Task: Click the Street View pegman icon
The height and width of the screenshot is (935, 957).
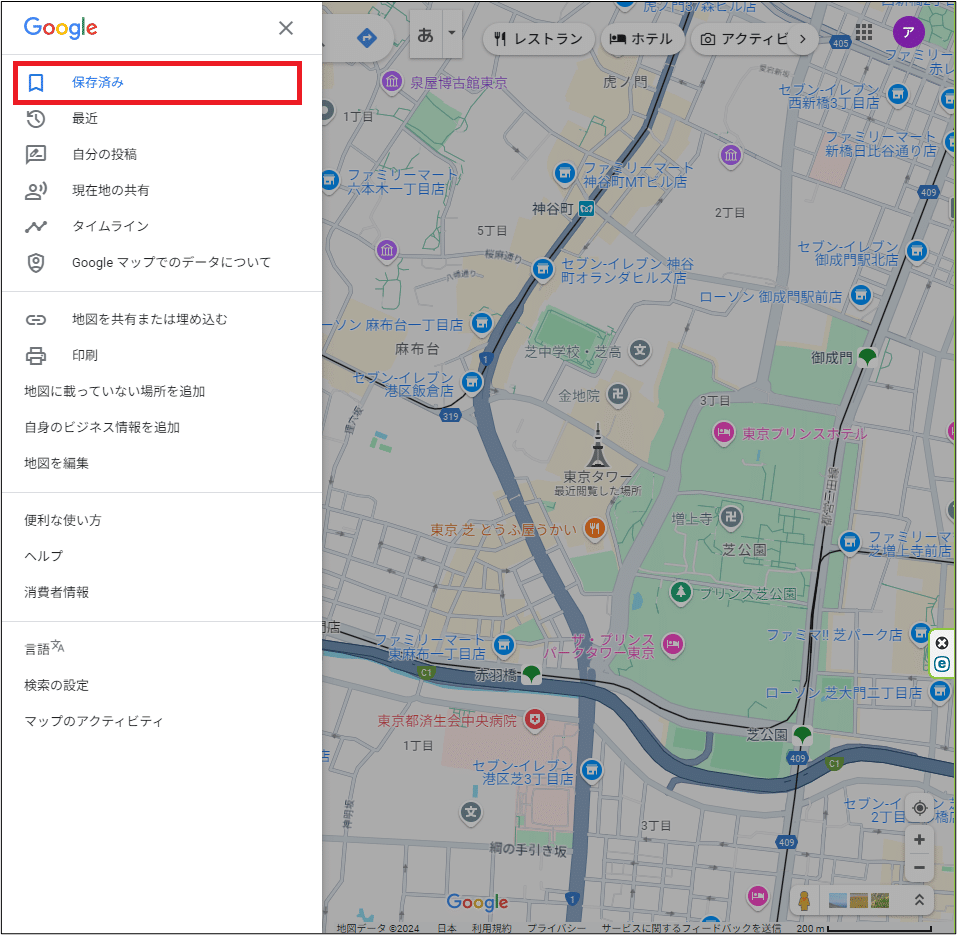Action: [x=804, y=900]
